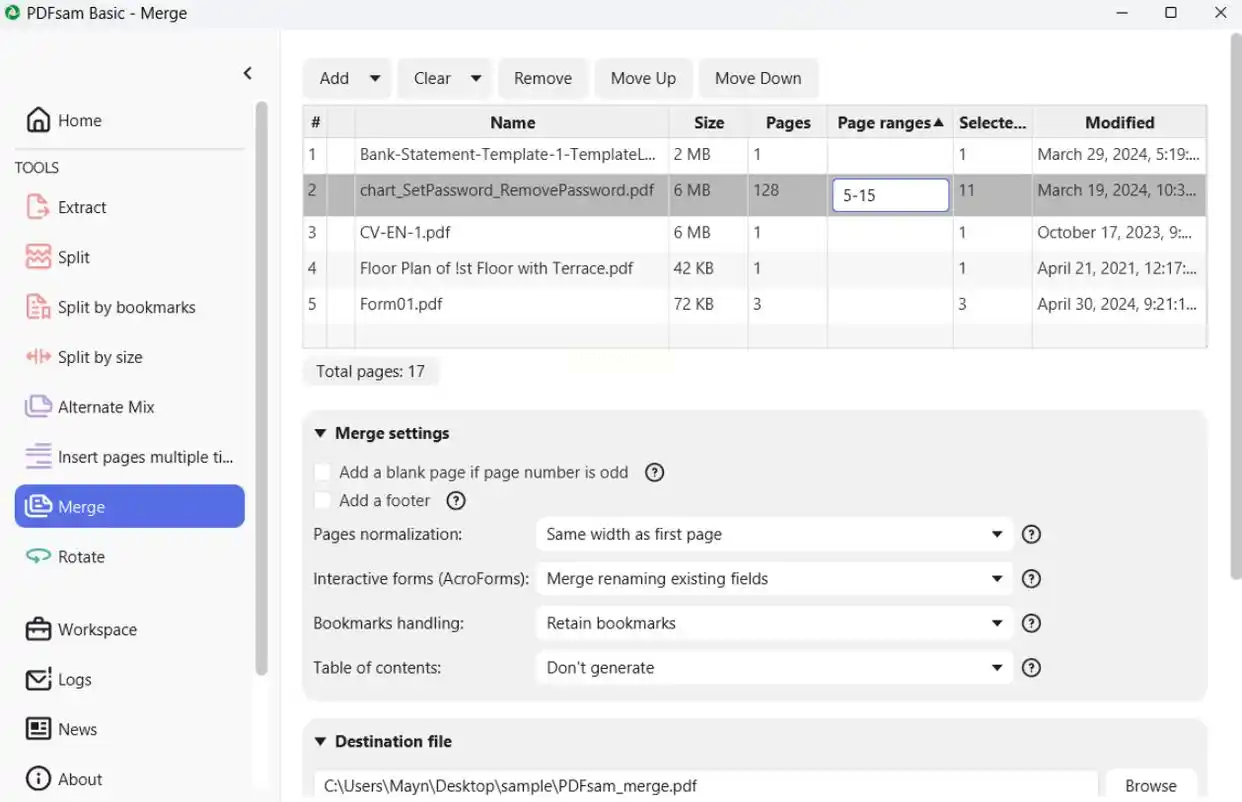
Task: Click the Move Up button
Action: pyautogui.click(x=643, y=78)
